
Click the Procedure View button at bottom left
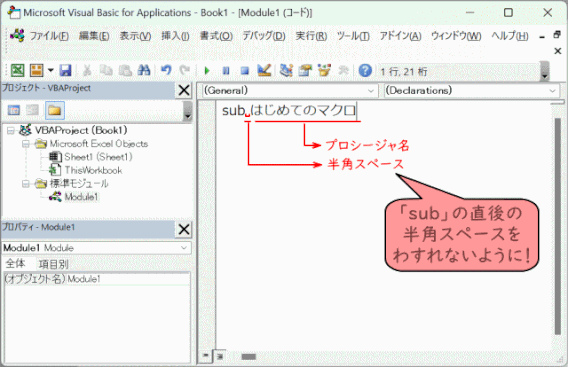tap(205, 356)
